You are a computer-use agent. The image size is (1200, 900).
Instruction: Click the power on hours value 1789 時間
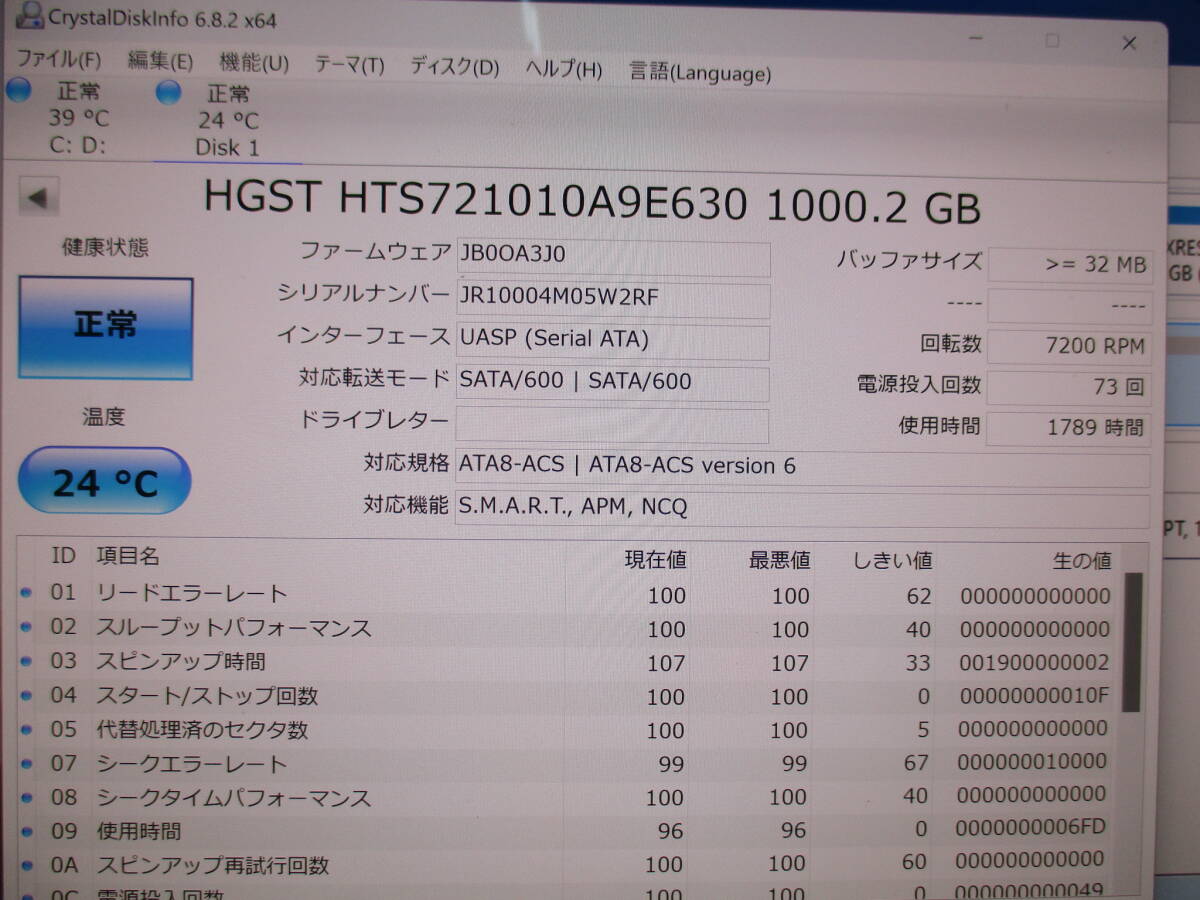[x=1069, y=428]
